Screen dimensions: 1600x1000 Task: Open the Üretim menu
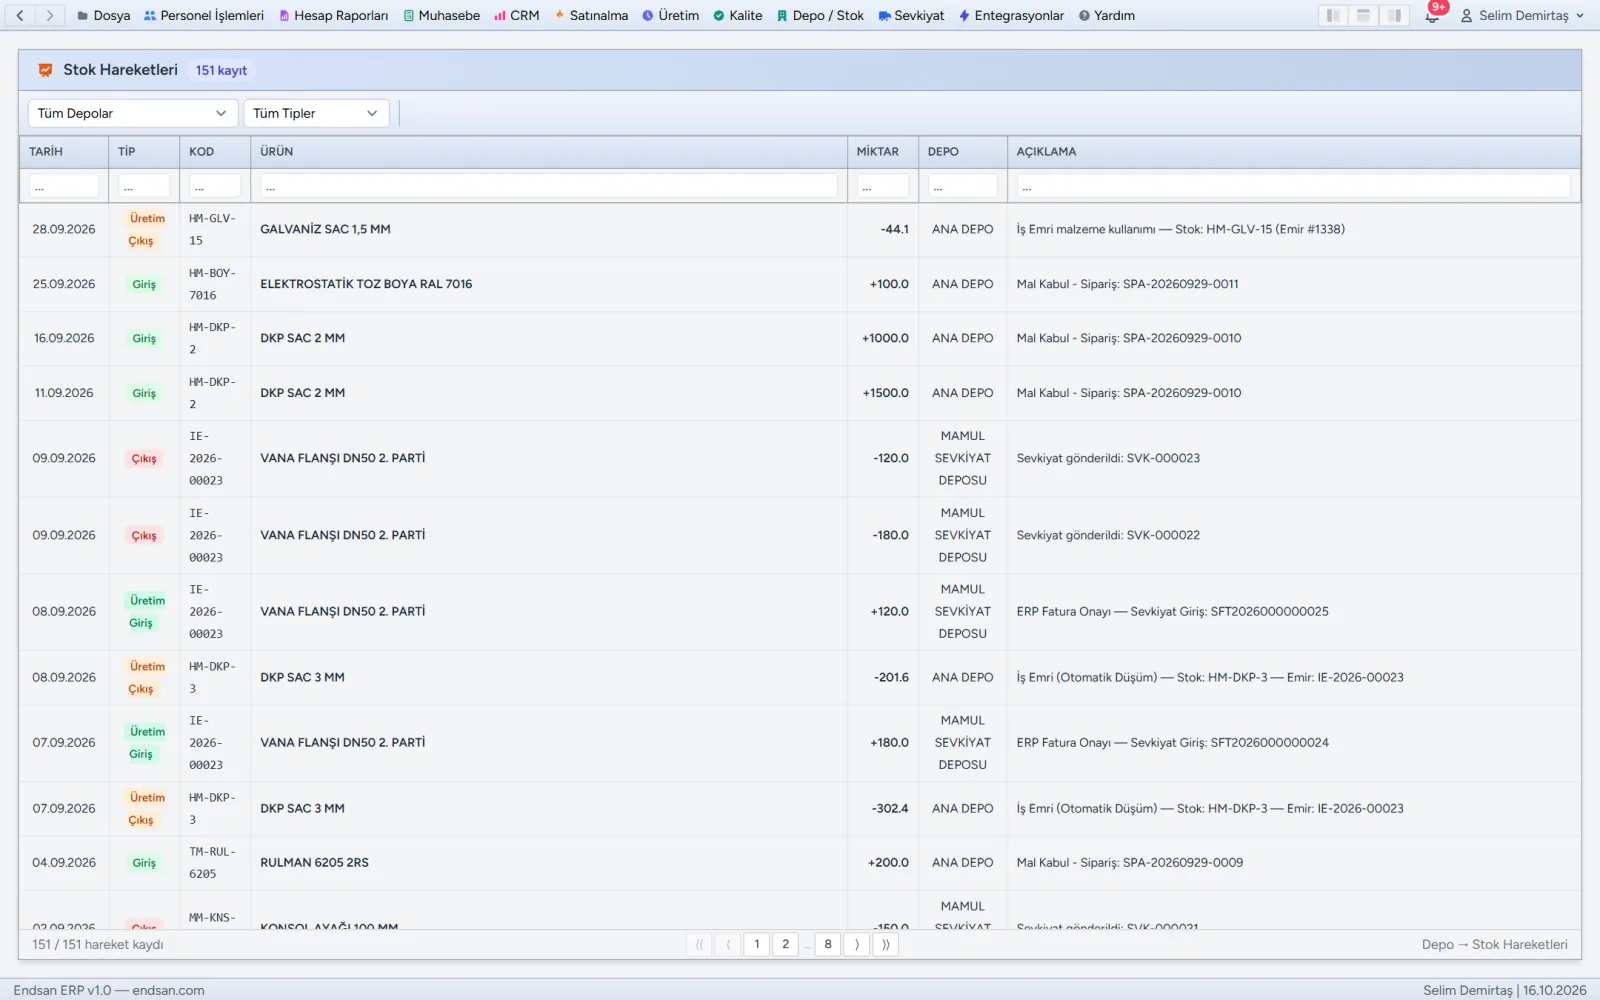click(670, 15)
